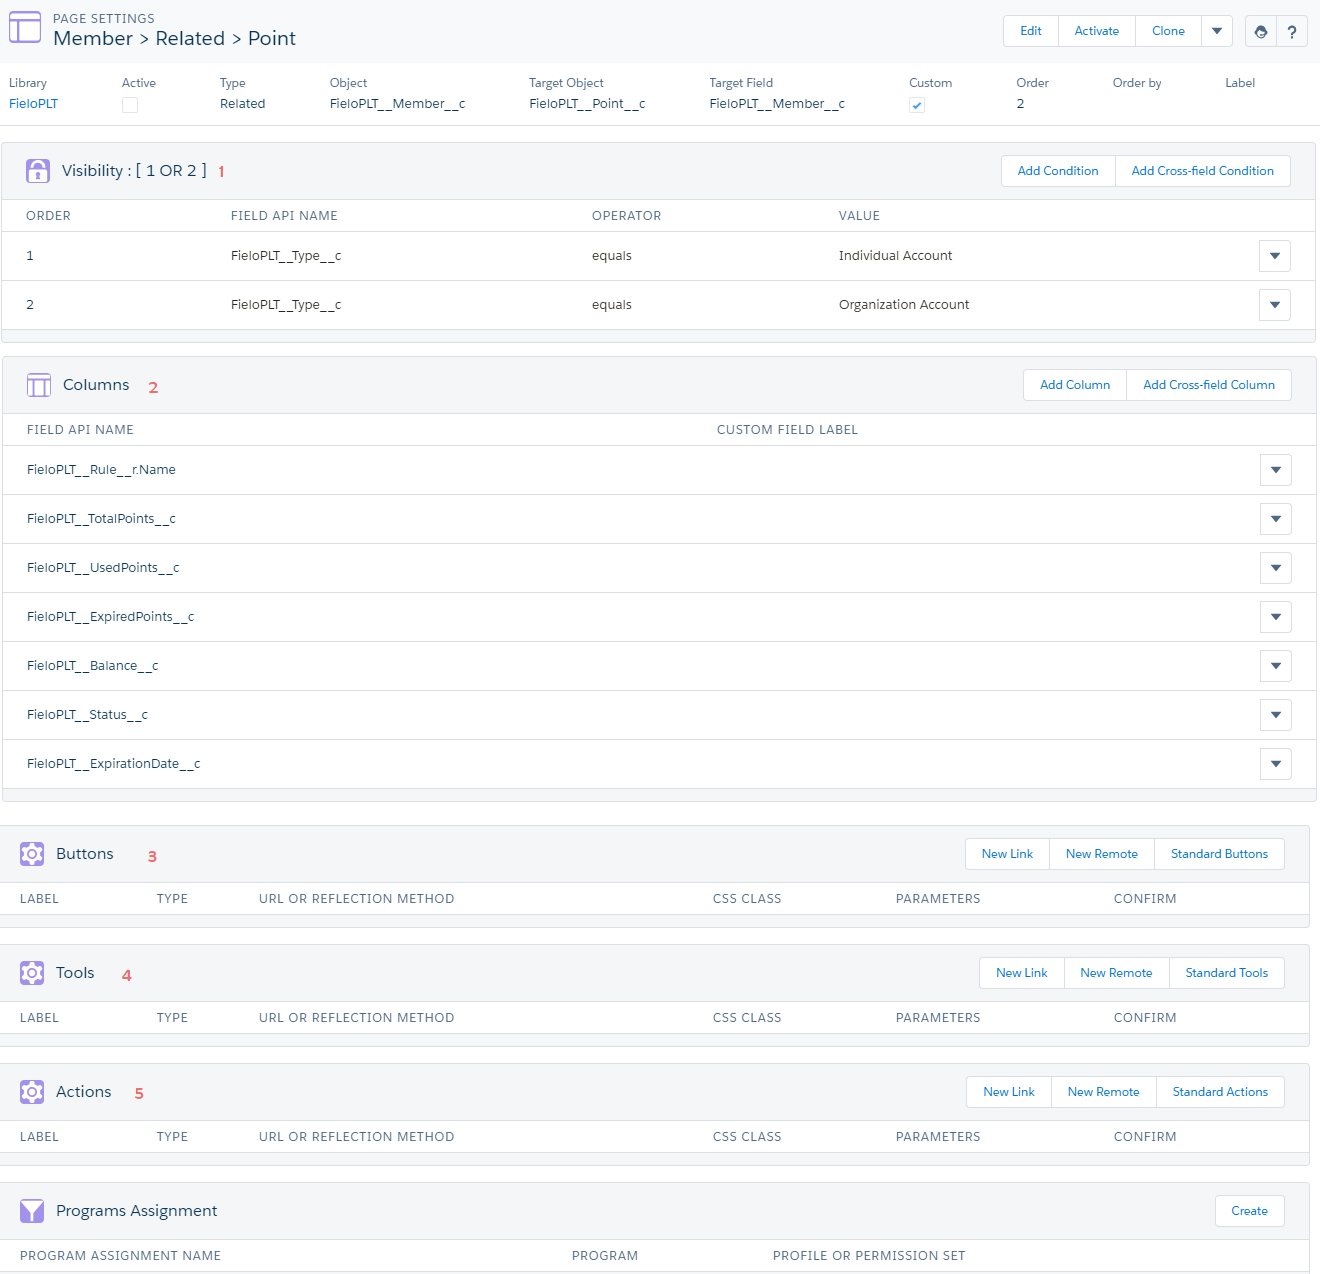Click New Link in Actions section
The image size is (1320, 1274).
pos(1009,1092)
